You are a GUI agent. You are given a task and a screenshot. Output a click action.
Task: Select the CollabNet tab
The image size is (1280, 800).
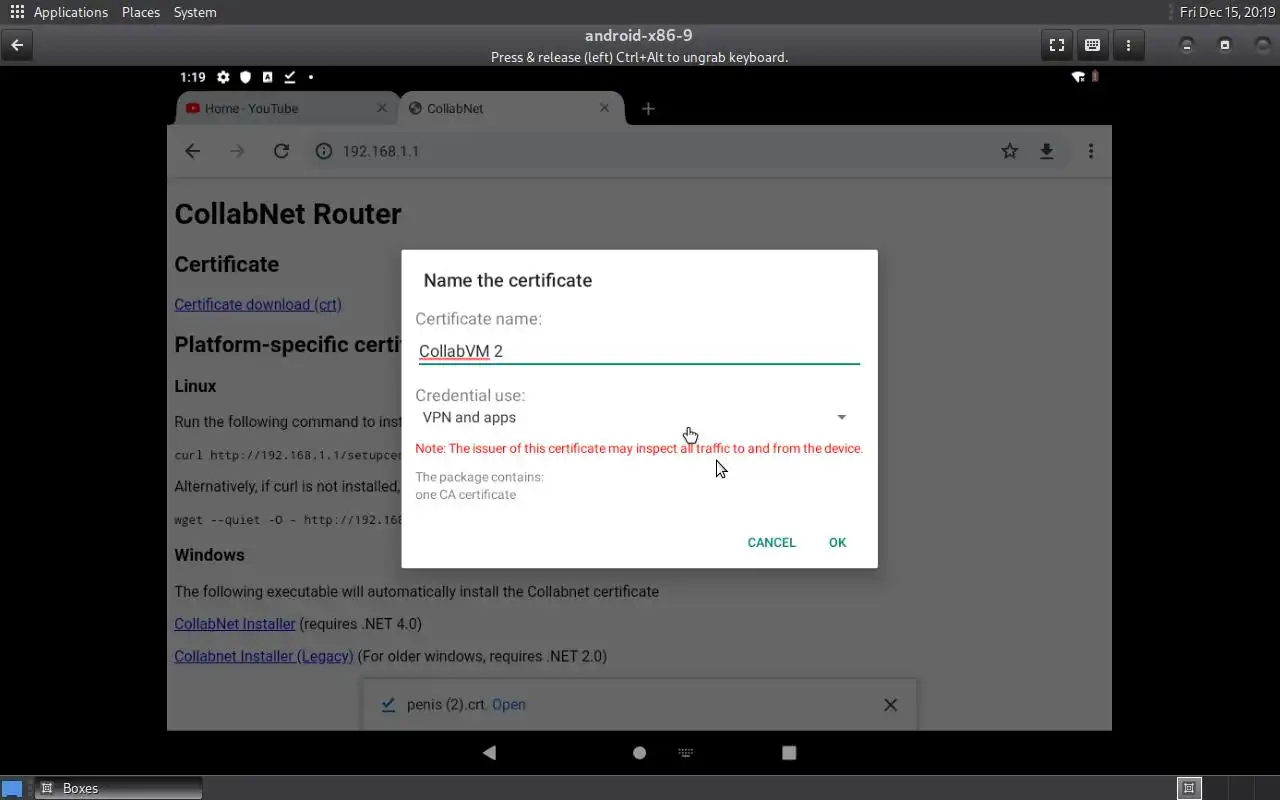pyautogui.click(x=512, y=109)
